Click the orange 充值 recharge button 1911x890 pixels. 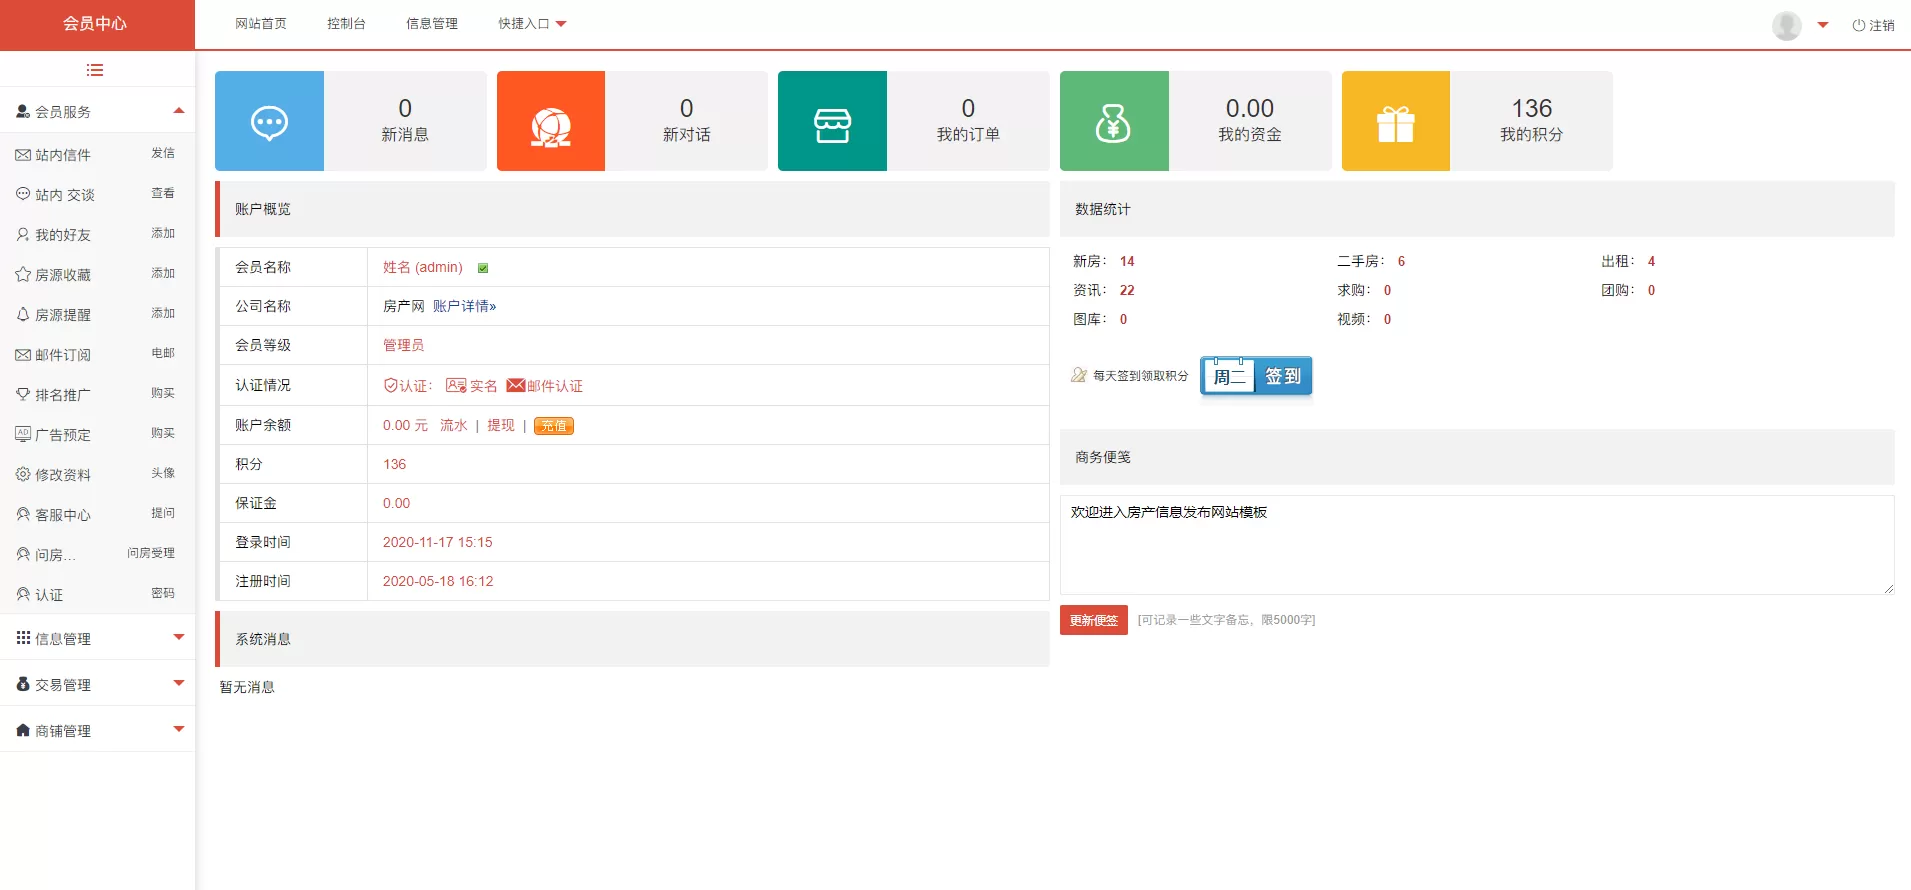click(553, 426)
